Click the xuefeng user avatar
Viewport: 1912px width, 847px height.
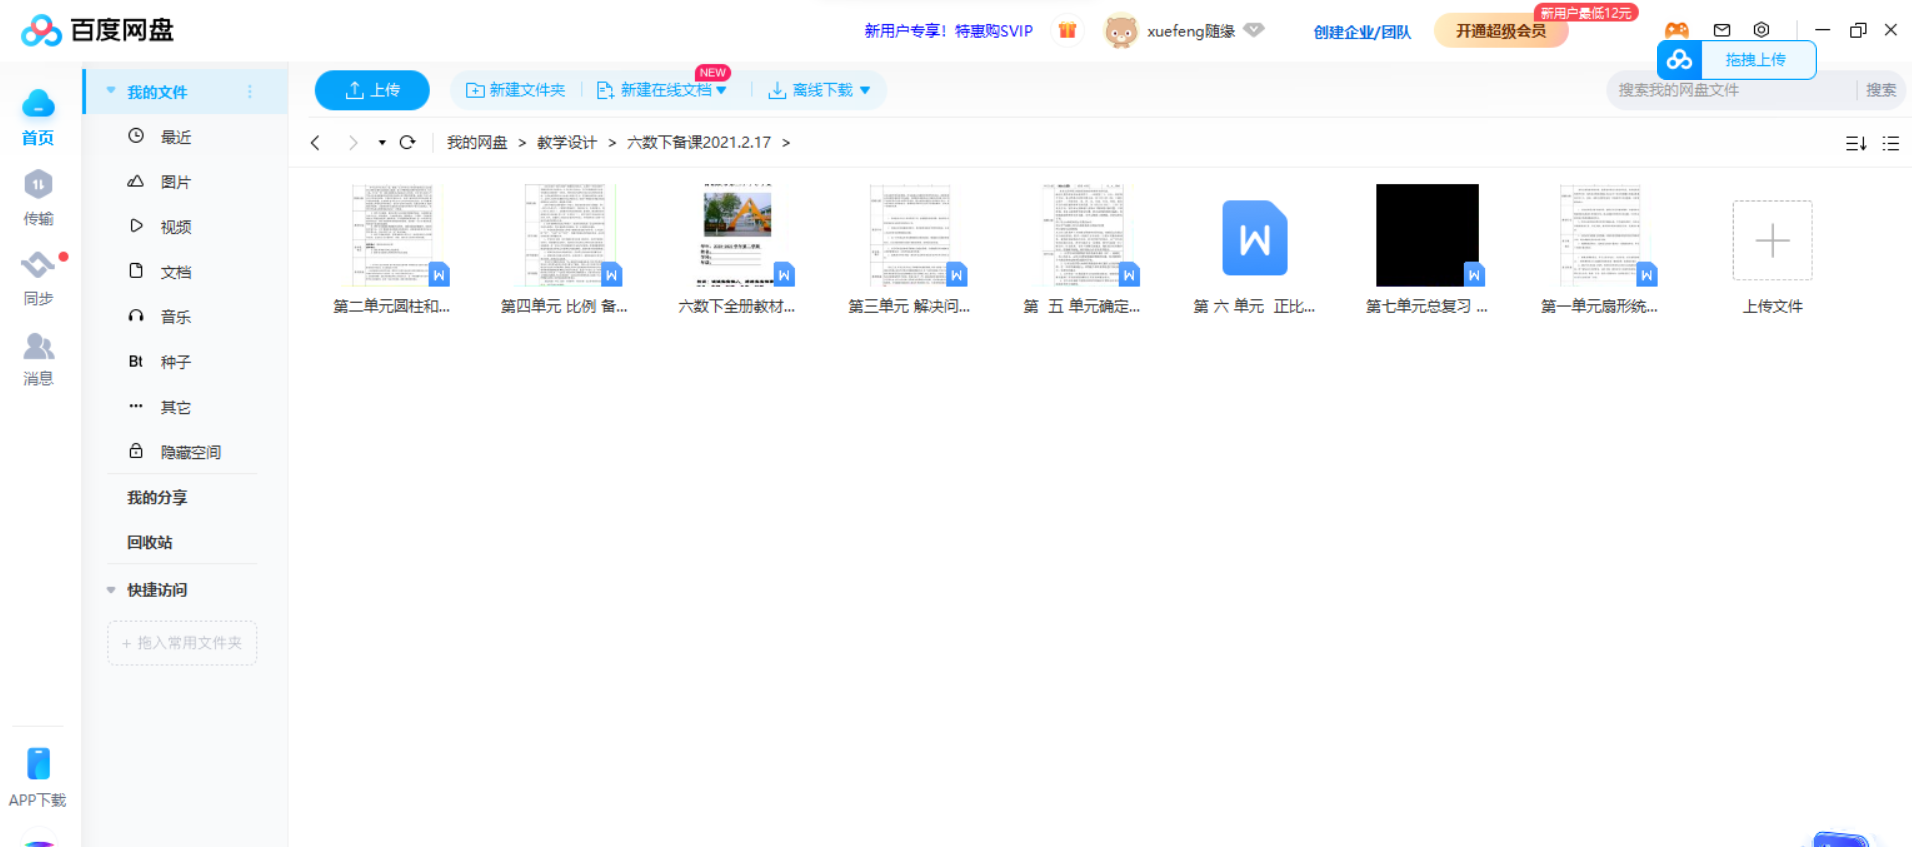coord(1121,31)
